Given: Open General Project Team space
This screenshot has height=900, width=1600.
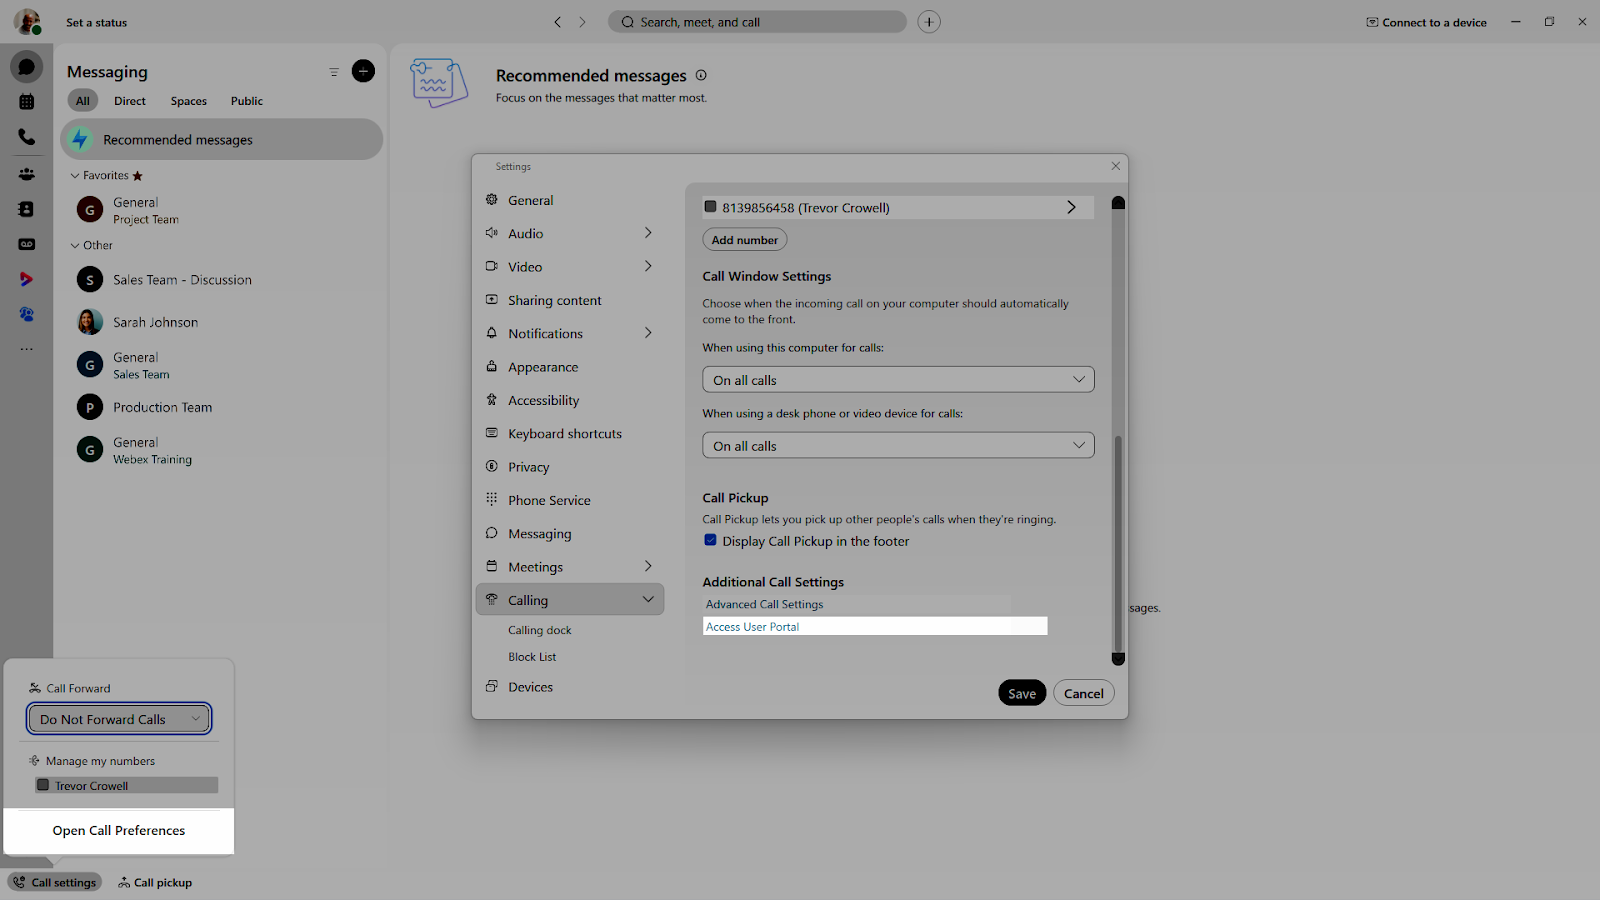Looking at the screenshot, I should [222, 210].
